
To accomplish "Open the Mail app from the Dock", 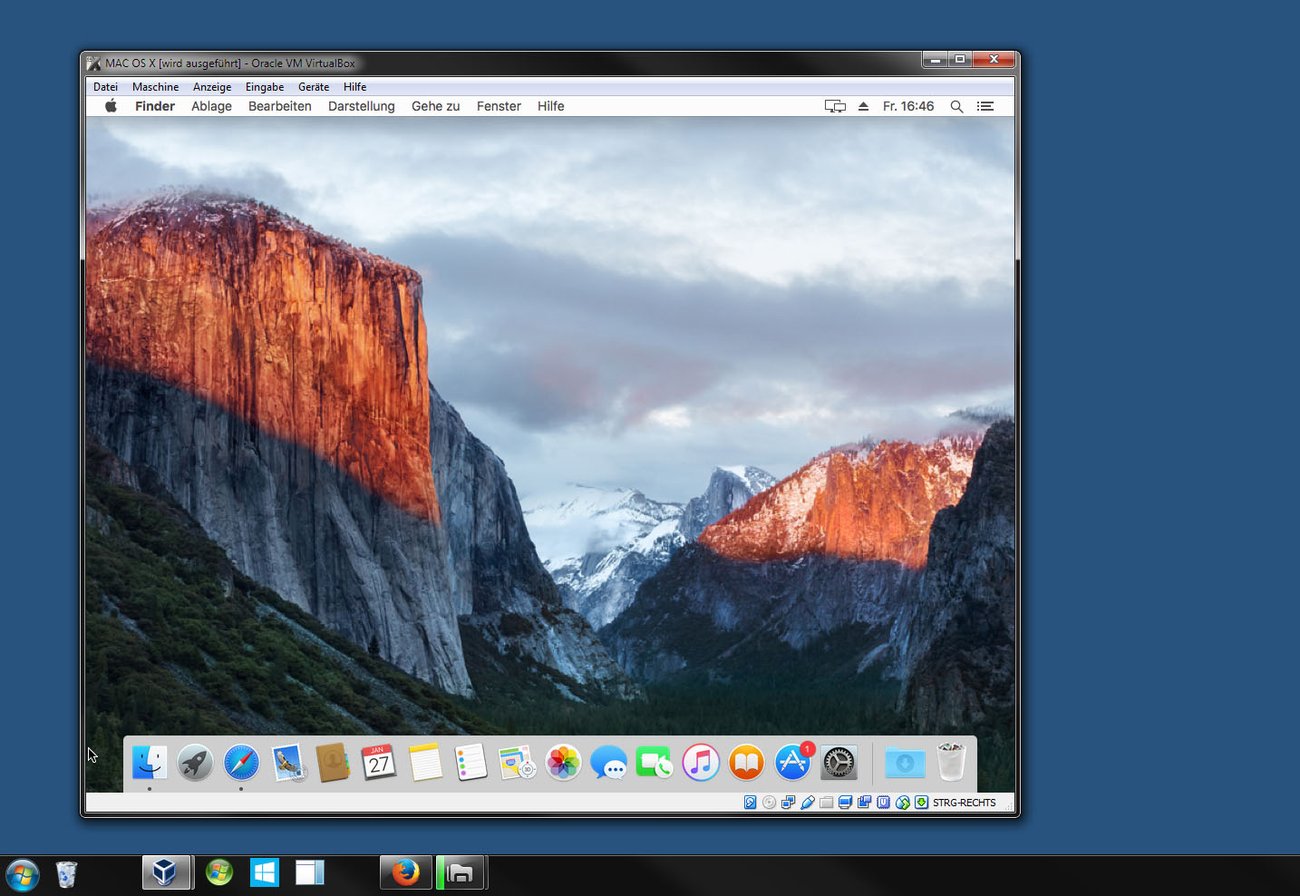I will (287, 762).
